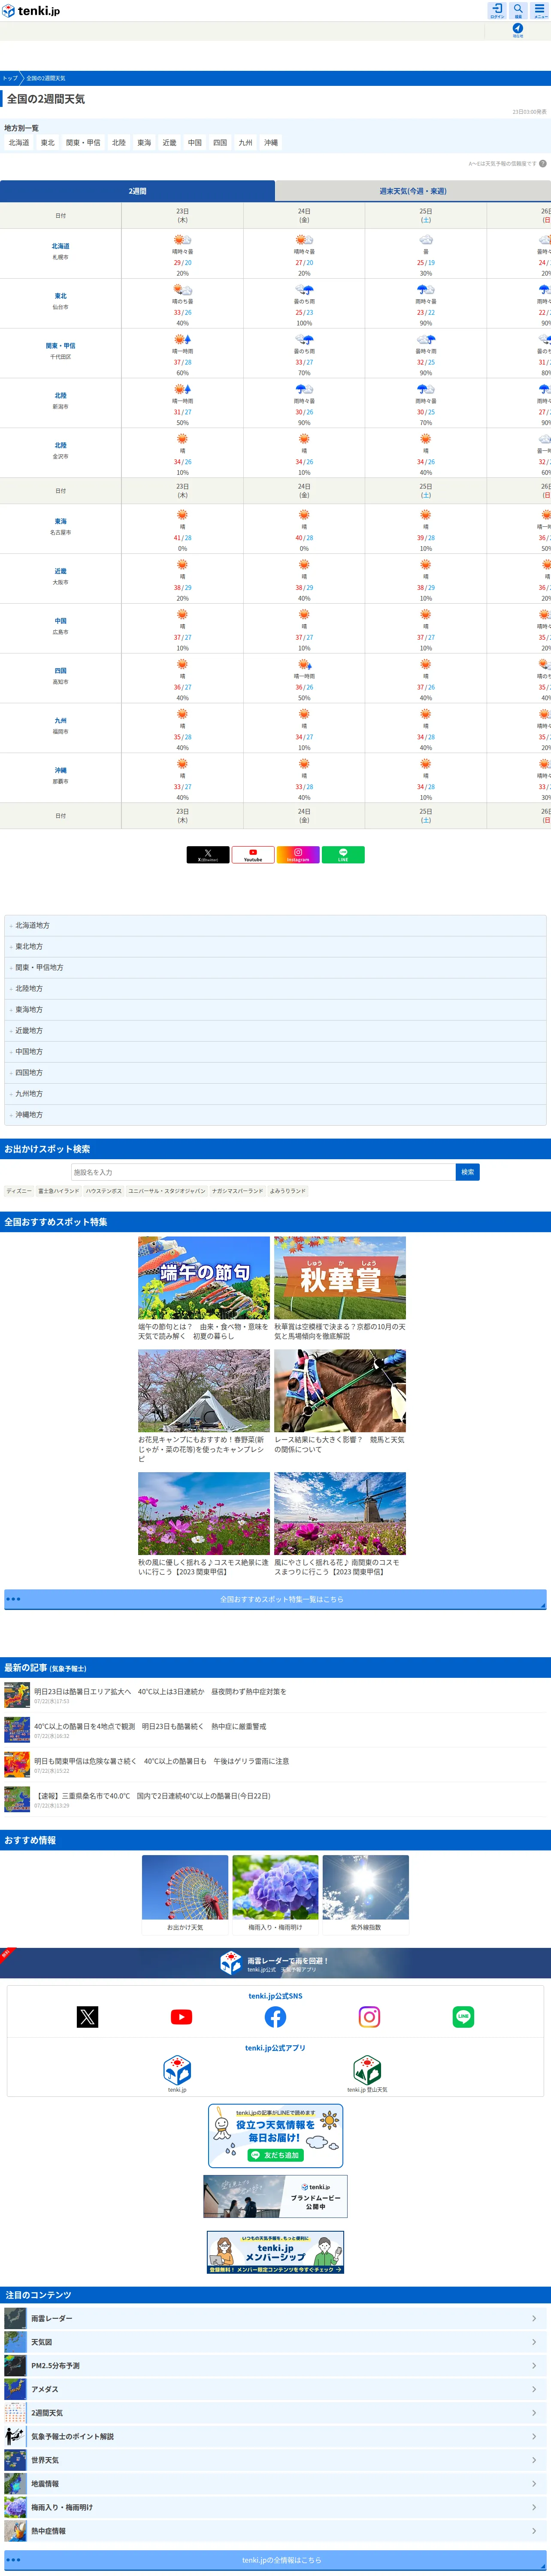Viewport: 551px width, 2576px height.
Task: Click the 東海 名古屋市 row link in the table
Action: point(61,527)
